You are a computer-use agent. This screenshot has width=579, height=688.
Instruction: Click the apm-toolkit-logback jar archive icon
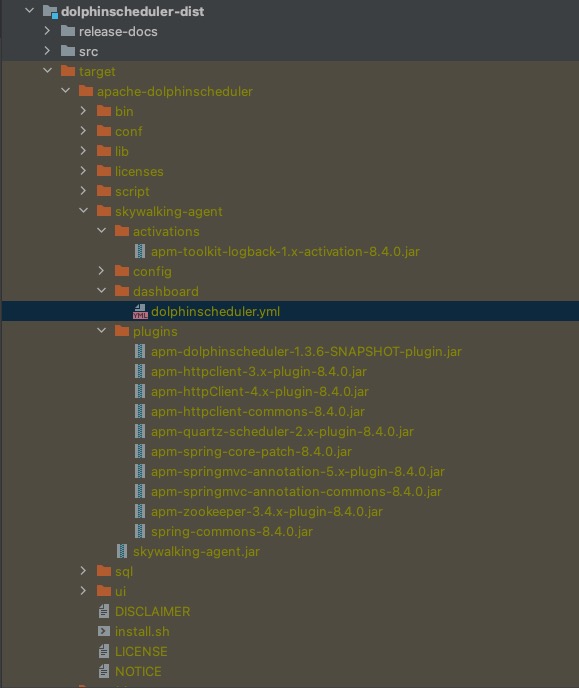coord(140,251)
